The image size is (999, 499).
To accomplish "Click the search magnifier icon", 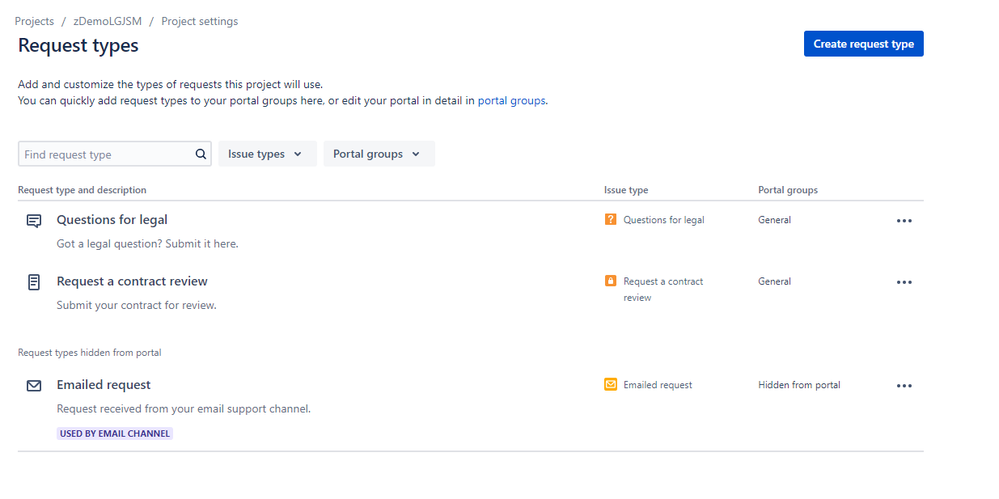I will tap(201, 154).
